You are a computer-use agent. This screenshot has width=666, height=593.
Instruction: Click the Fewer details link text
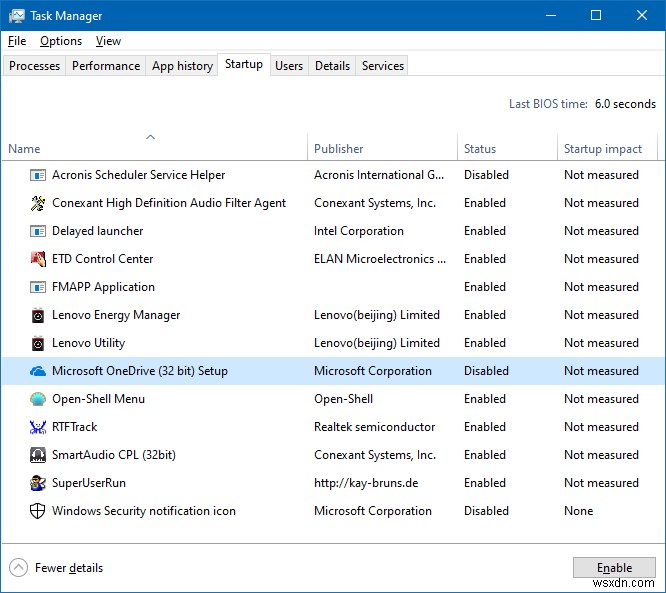coord(69,568)
